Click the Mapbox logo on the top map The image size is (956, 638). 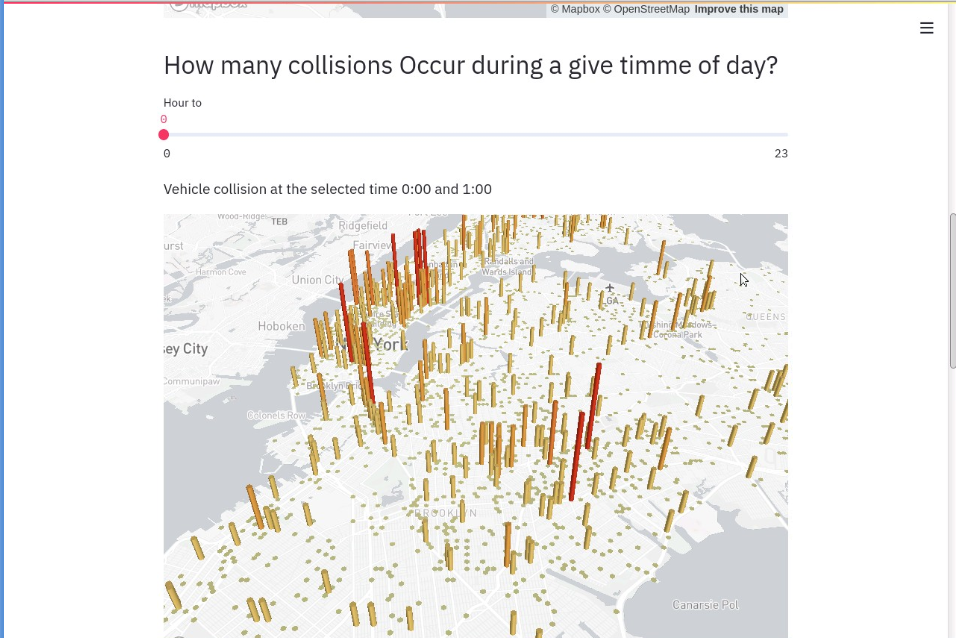tap(208, 6)
